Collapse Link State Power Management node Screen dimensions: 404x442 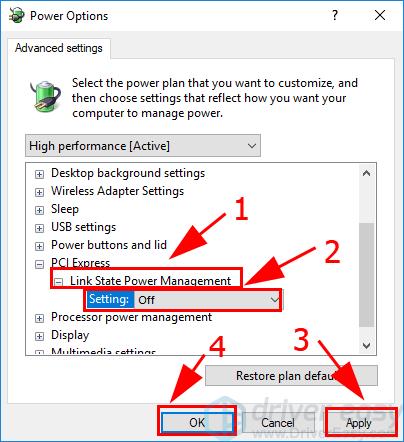pos(59,282)
